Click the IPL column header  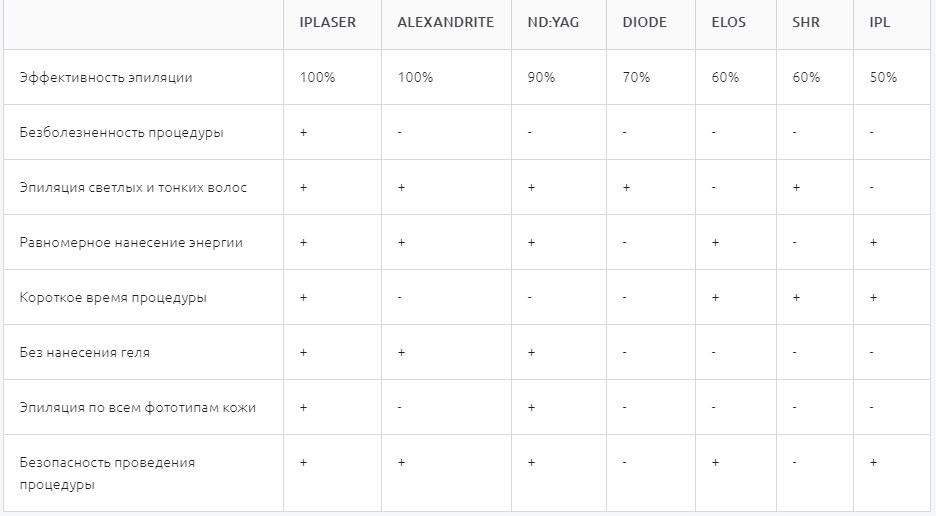tap(880, 23)
